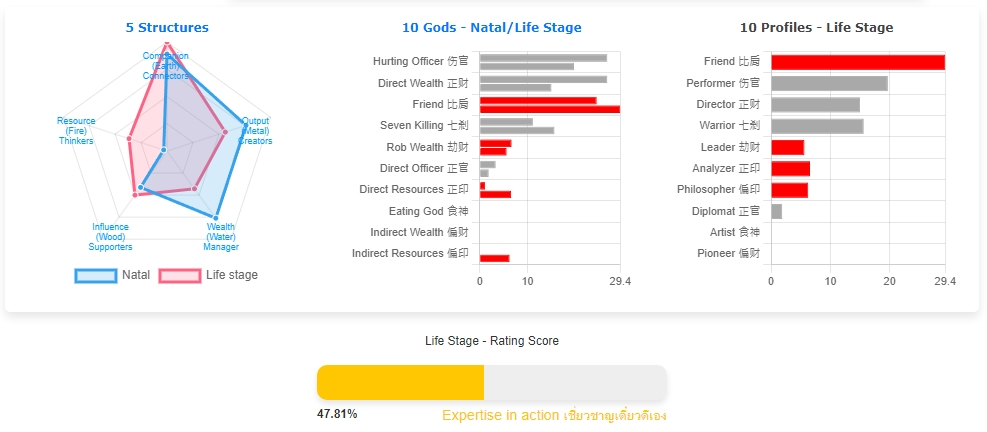Viewport: 987px width, 432px height.
Task: Click the Influence (Wood) Supporters radar label
Action: (110, 237)
